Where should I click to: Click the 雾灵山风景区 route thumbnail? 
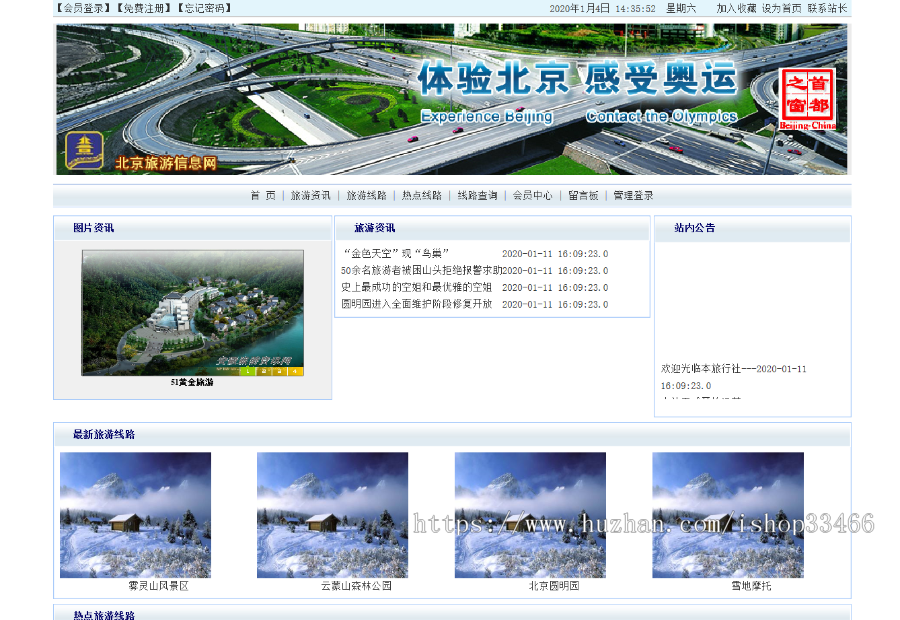click(x=135, y=515)
